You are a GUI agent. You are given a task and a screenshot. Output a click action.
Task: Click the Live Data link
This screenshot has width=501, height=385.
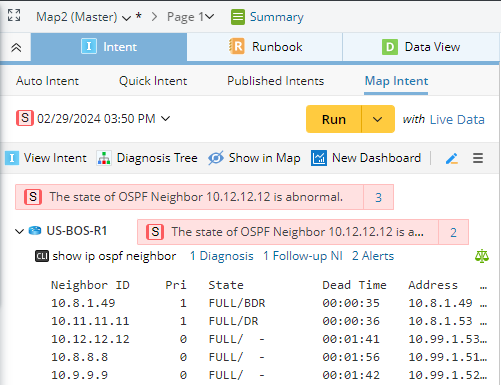(457, 119)
